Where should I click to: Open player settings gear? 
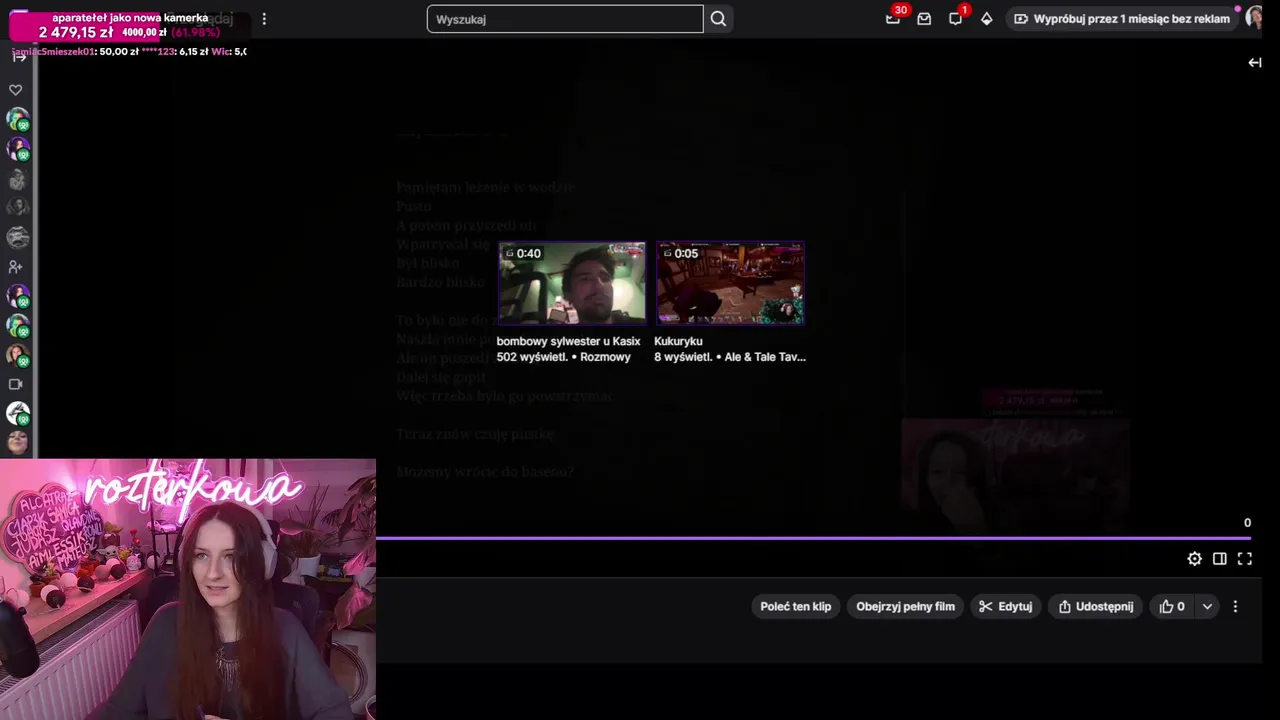[1194, 559]
